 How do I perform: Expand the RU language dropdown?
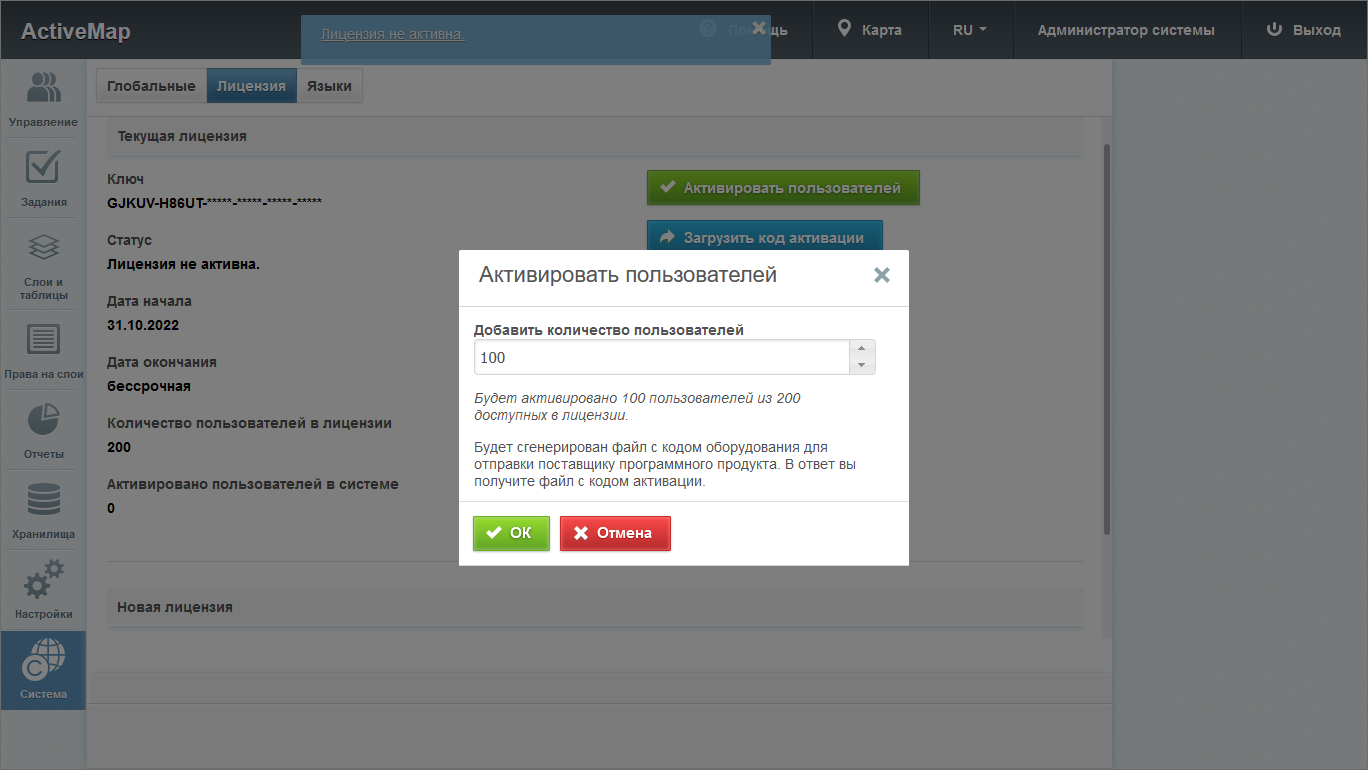click(x=969, y=30)
